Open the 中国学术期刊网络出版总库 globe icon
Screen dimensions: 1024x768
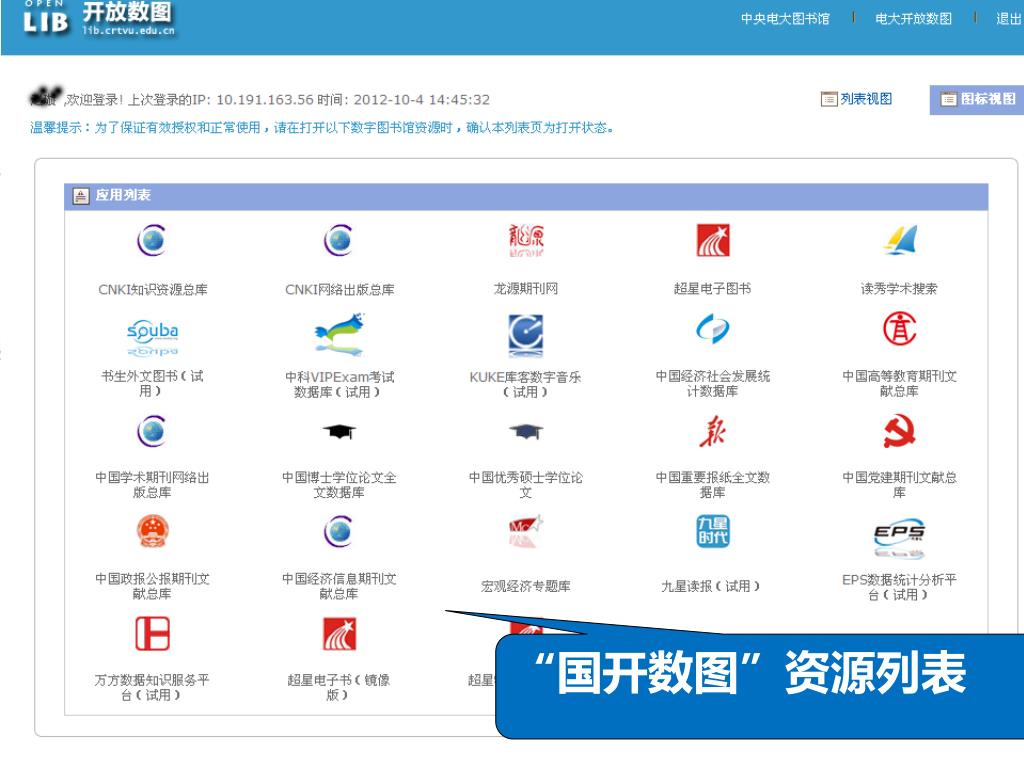[152, 431]
